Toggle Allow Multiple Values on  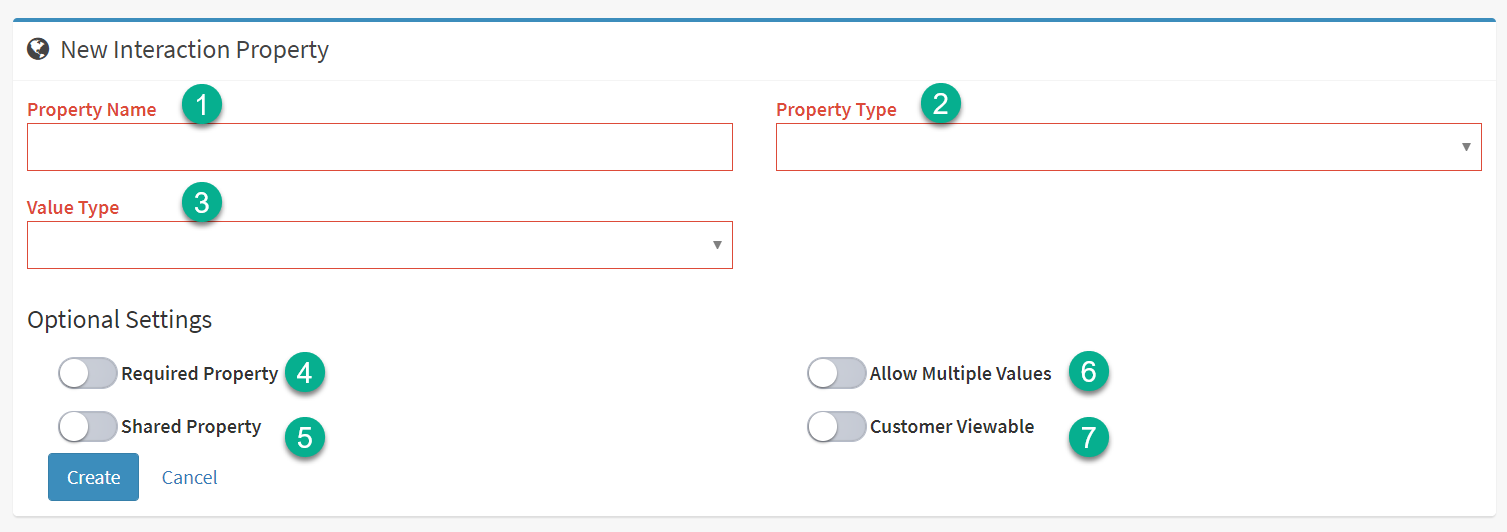836,374
